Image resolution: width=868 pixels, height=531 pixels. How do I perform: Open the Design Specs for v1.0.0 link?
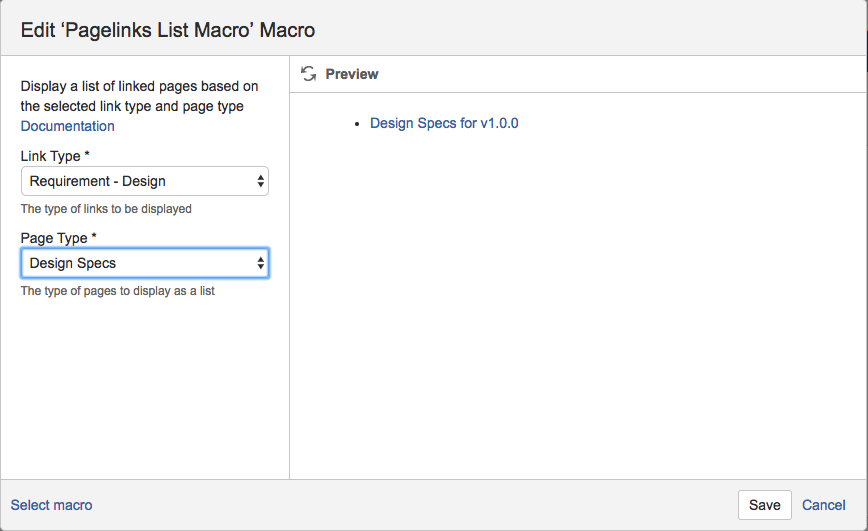pos(444,123)
